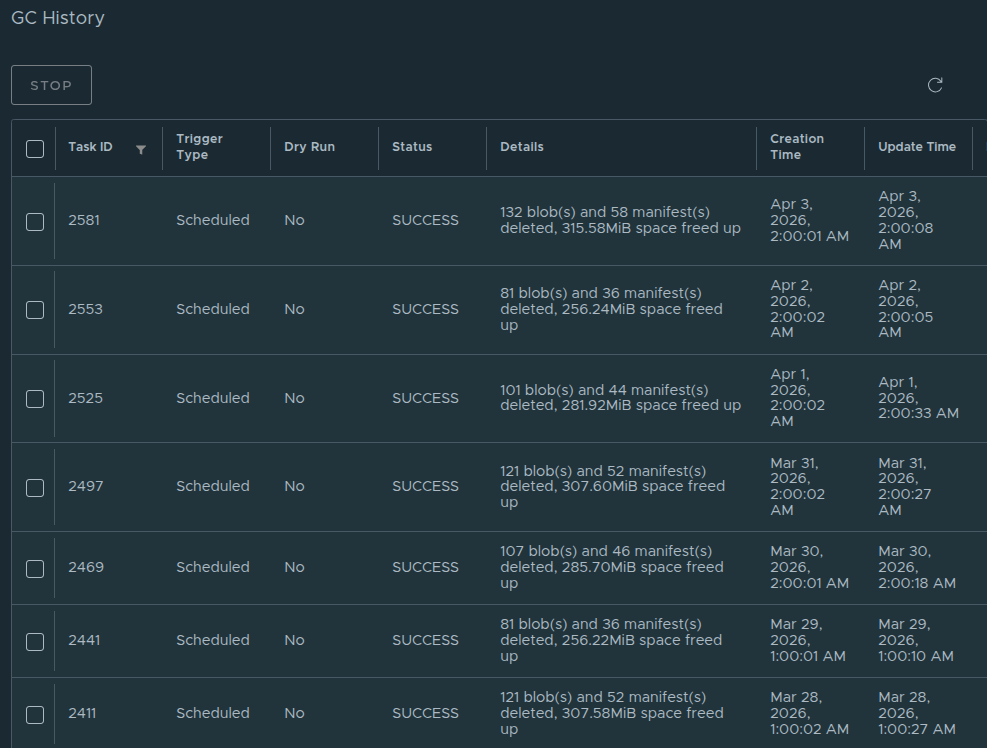The image size is (987, 748).
Task: Click the Status column header
Action: click(412, 147)
